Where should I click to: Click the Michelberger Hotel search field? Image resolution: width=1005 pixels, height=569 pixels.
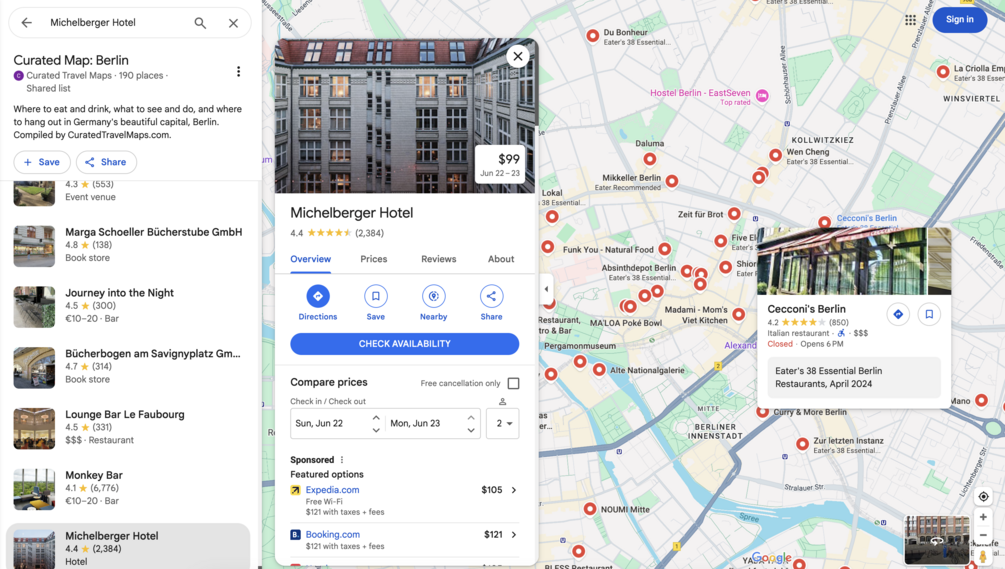point(115,22)
